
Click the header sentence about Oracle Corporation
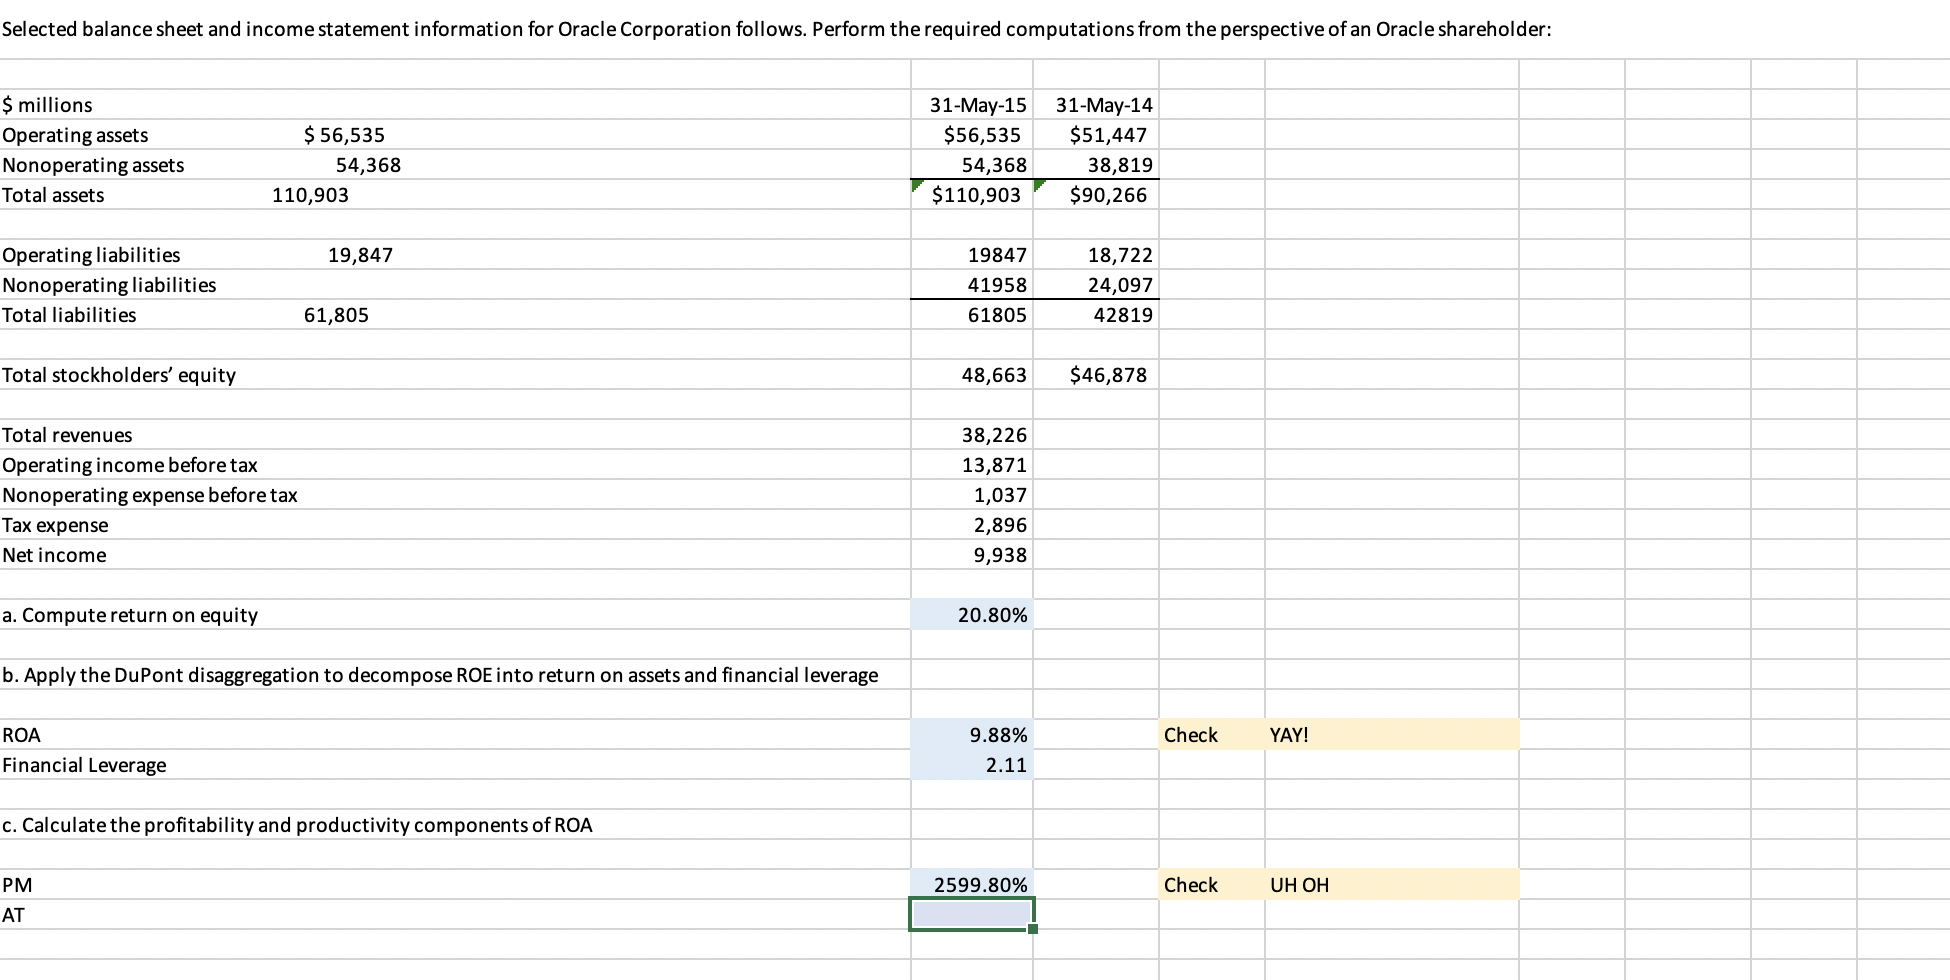pos(777,28)
